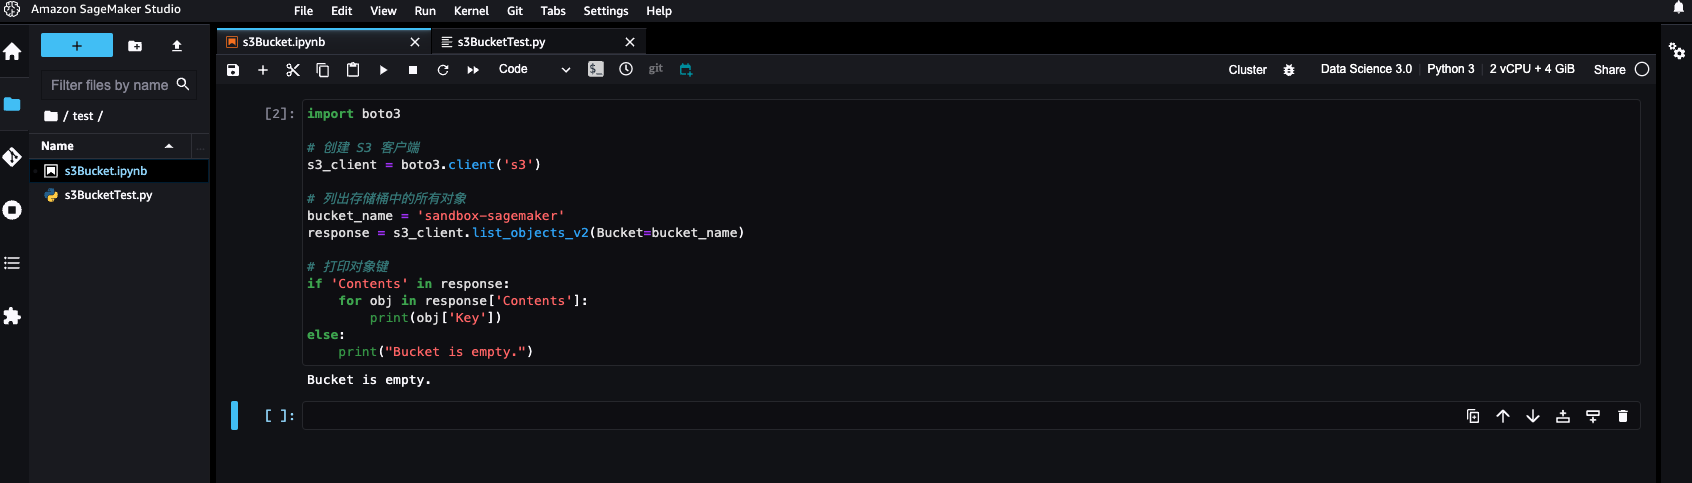Insert a cell above the active cell
The width and height of the screenshot is (1692, 483).
[x=1563, y=416]
